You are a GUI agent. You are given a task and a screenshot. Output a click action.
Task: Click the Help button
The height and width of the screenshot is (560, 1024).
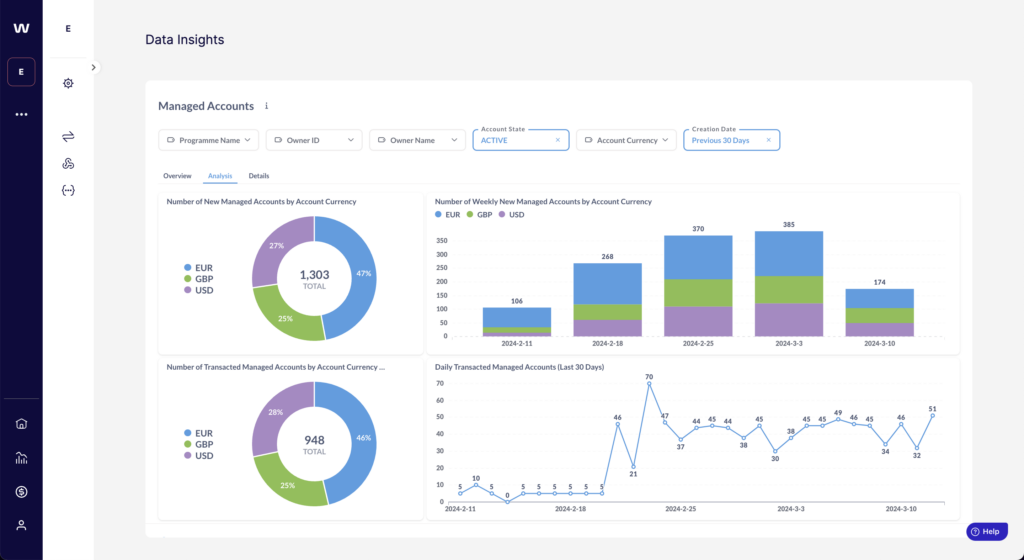pyautogui.click(x=986, y=532)
